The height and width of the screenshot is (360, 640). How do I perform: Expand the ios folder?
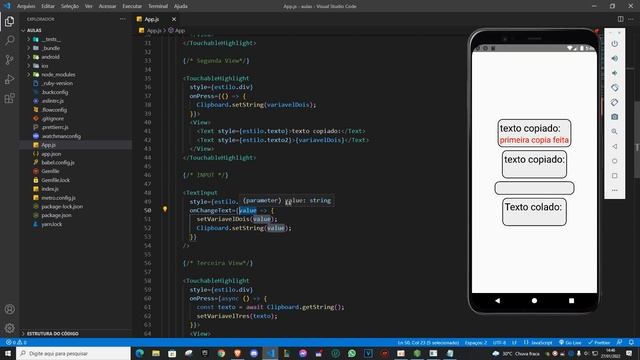(44, 66)
